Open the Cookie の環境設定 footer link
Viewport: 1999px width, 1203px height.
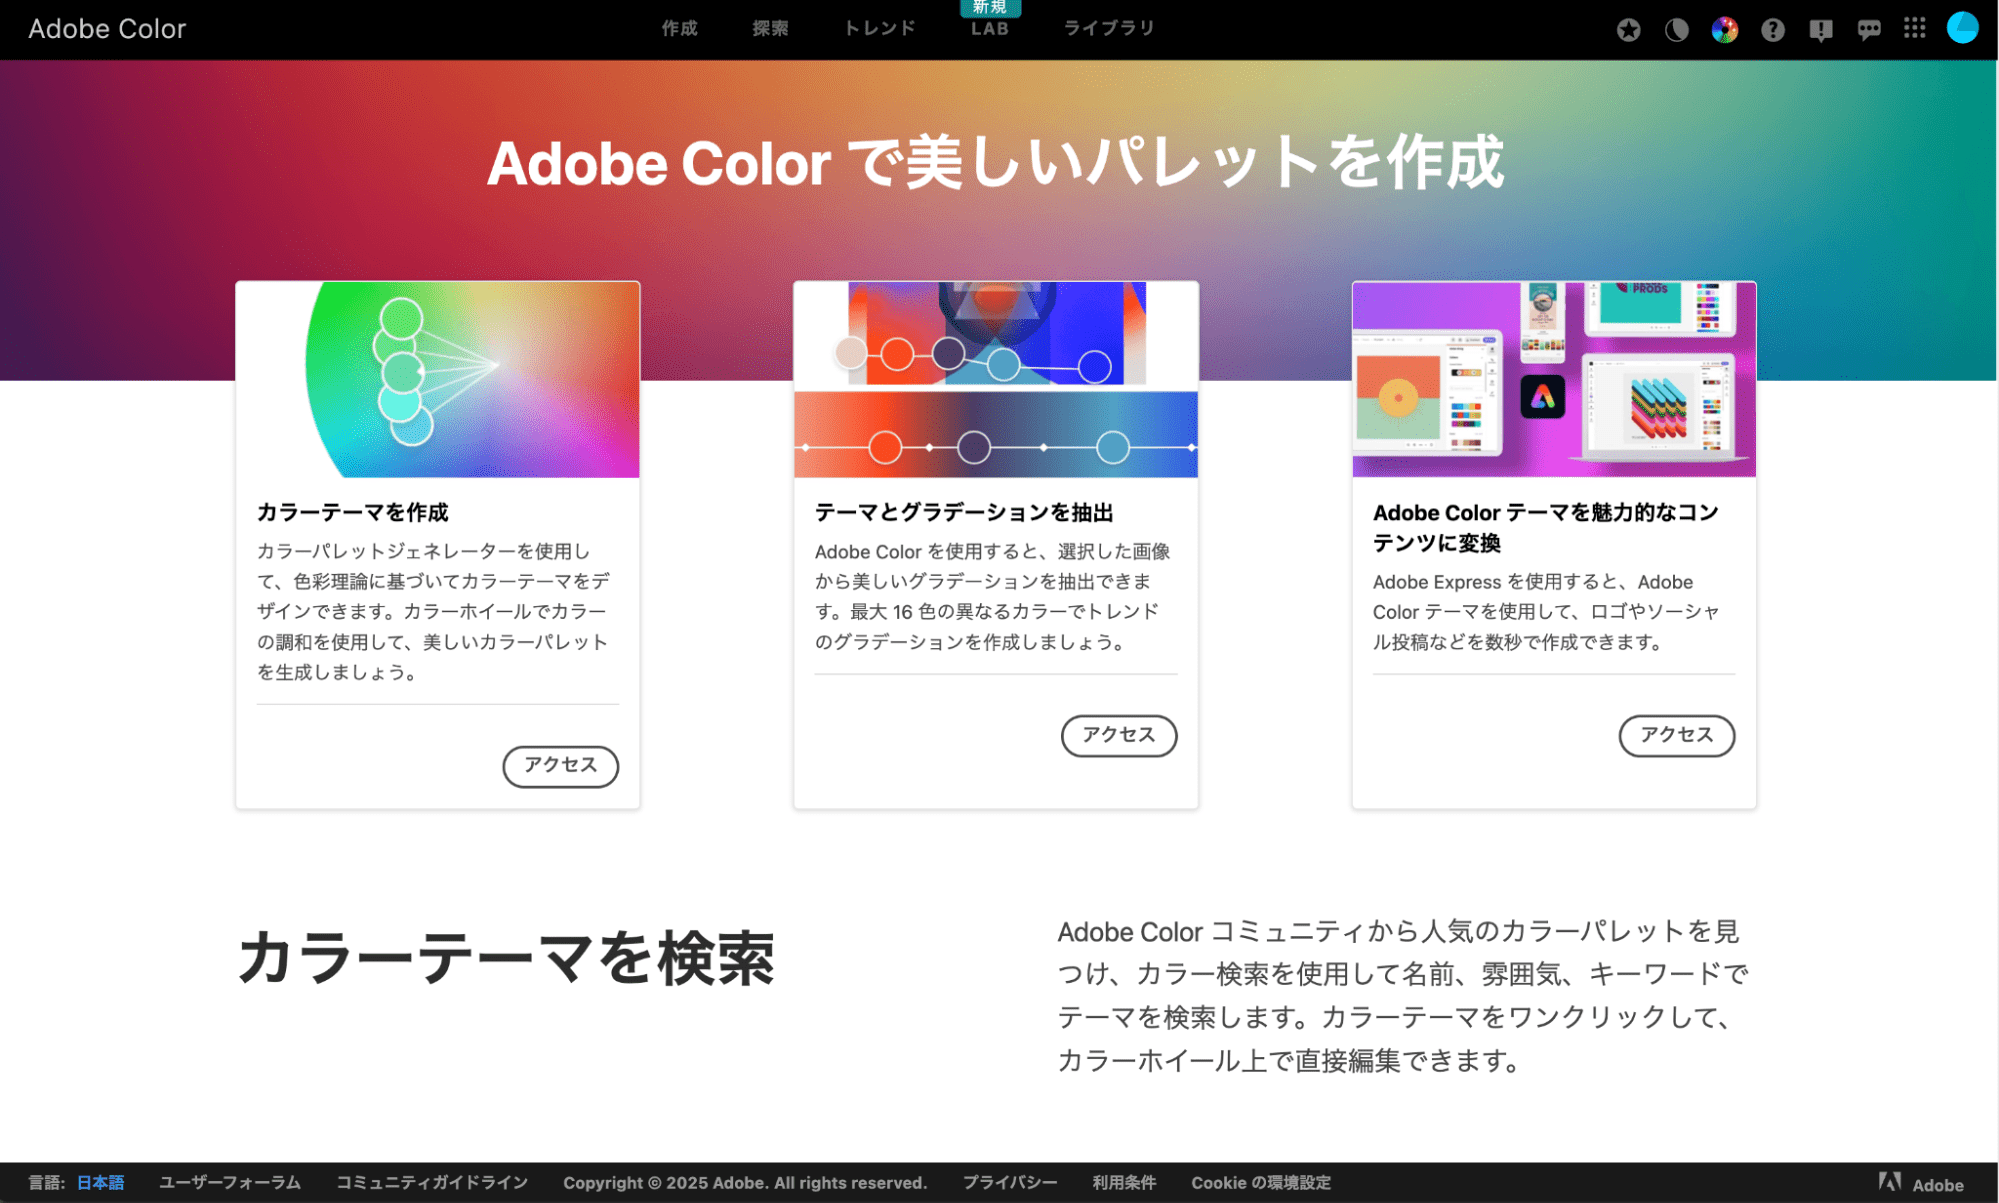click(1260, 1182)
